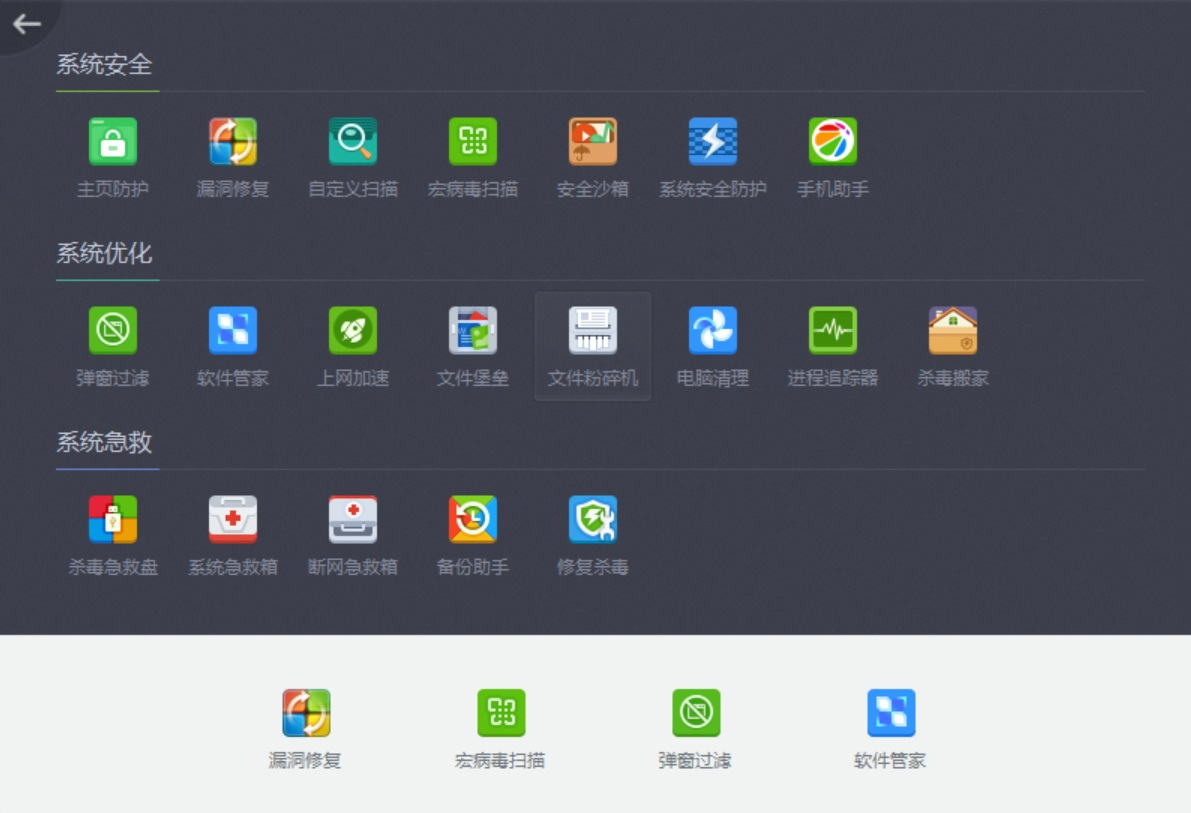Image resolution: width=1191 pixels, height=813 pixels.
Task: Launch 文件粉碎机 file shredder
Action: click(x=593, y=331)
